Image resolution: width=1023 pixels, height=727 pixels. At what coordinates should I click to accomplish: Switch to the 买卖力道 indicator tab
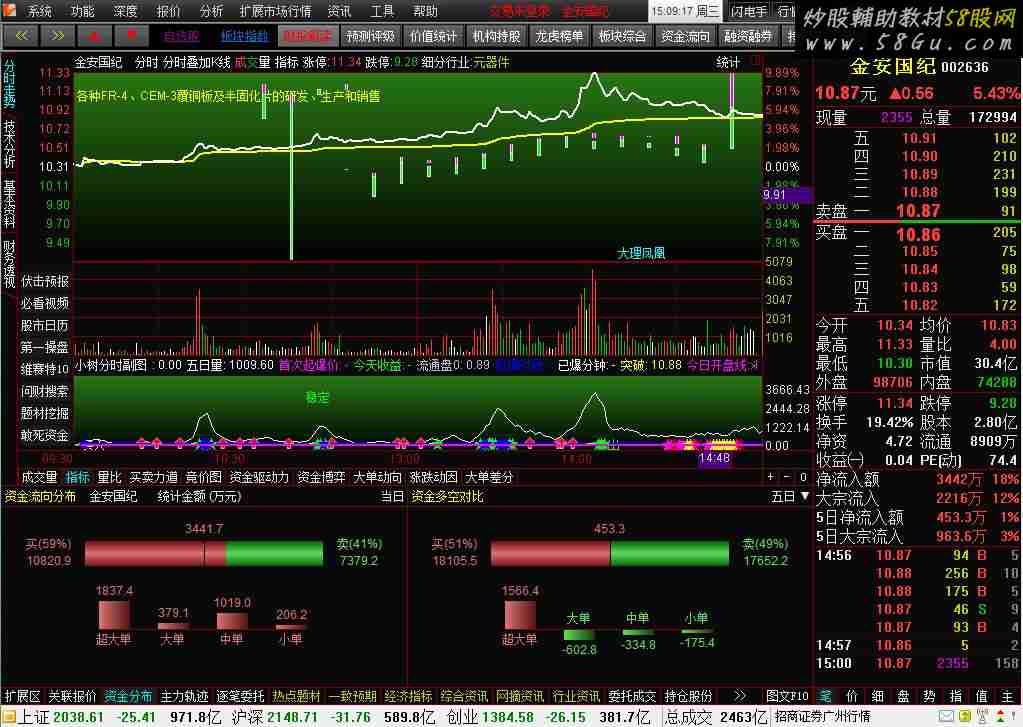coord(153,478)
